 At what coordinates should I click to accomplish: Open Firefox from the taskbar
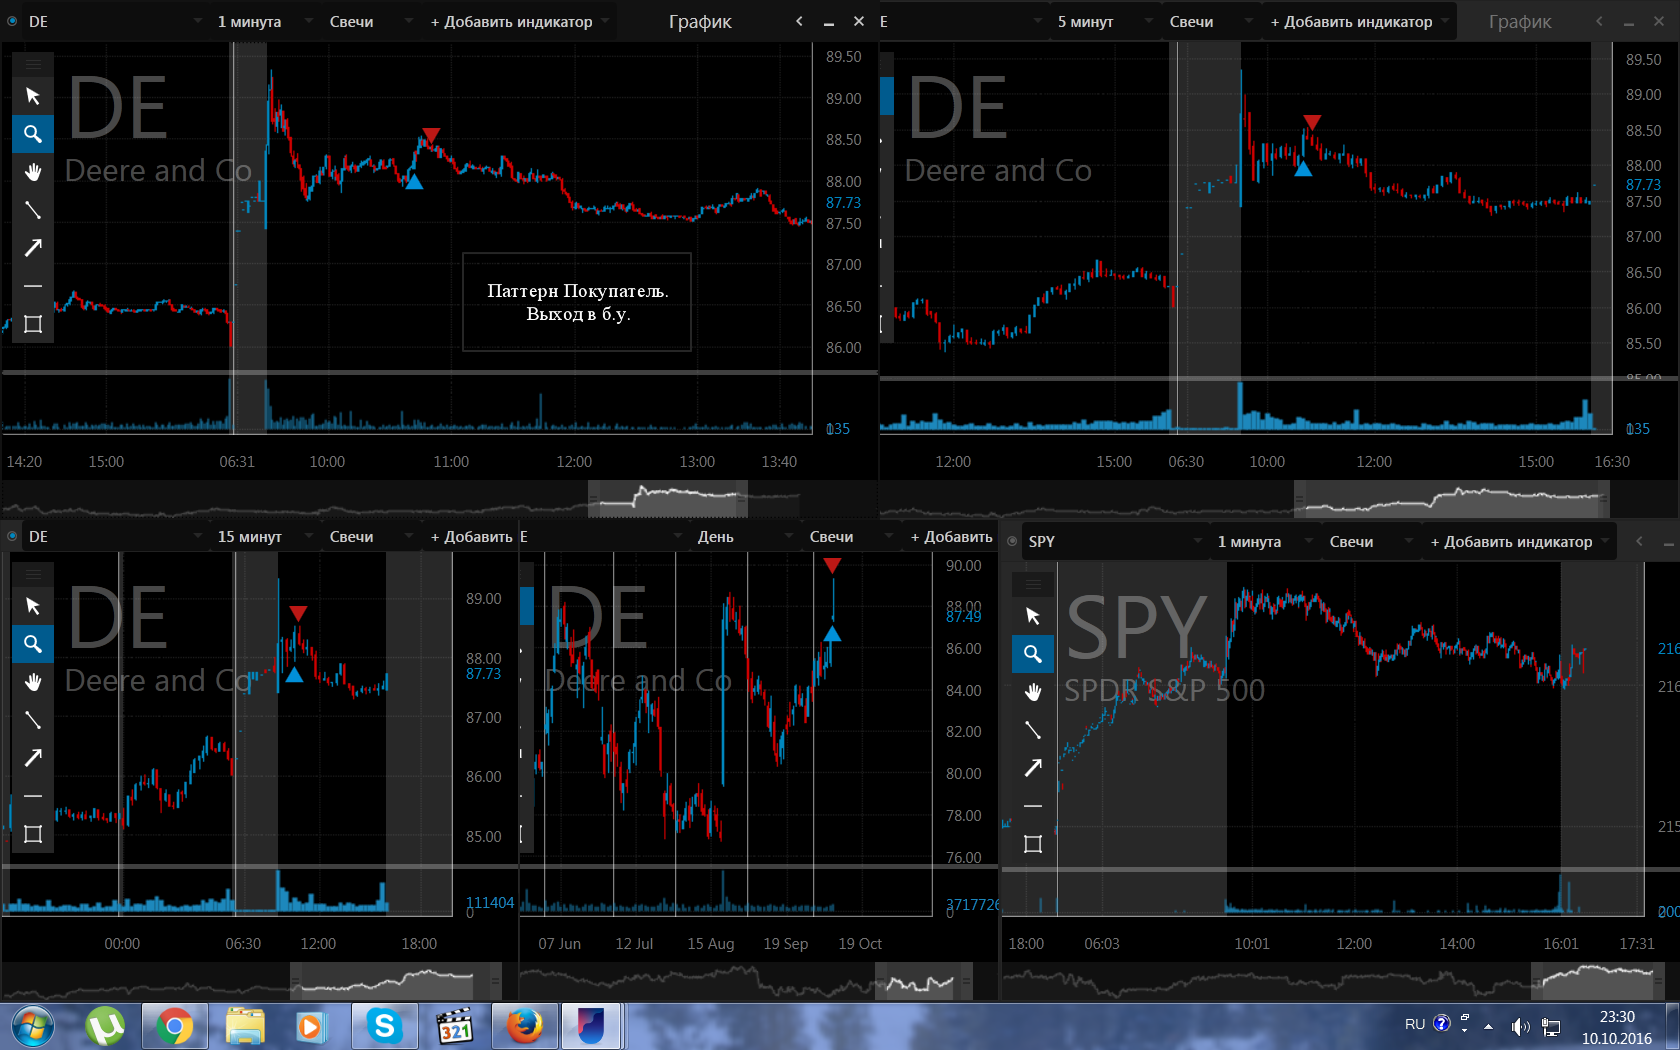[x=524, y=1026]
